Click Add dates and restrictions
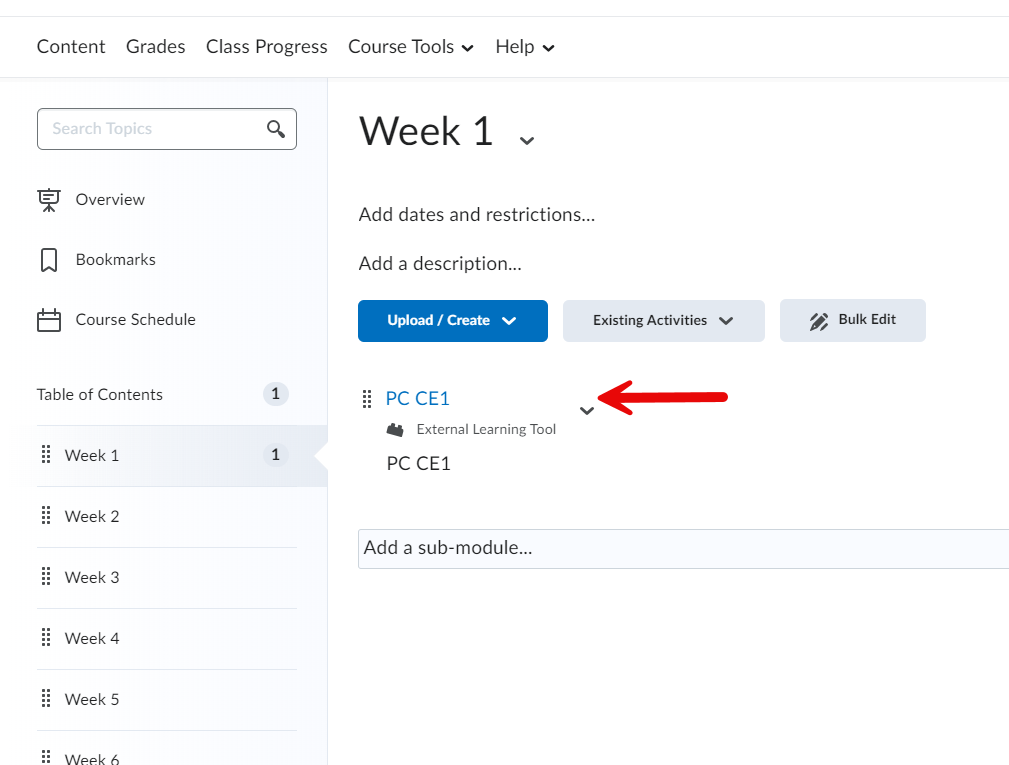 pyautogui.click(x=476, y=215)
